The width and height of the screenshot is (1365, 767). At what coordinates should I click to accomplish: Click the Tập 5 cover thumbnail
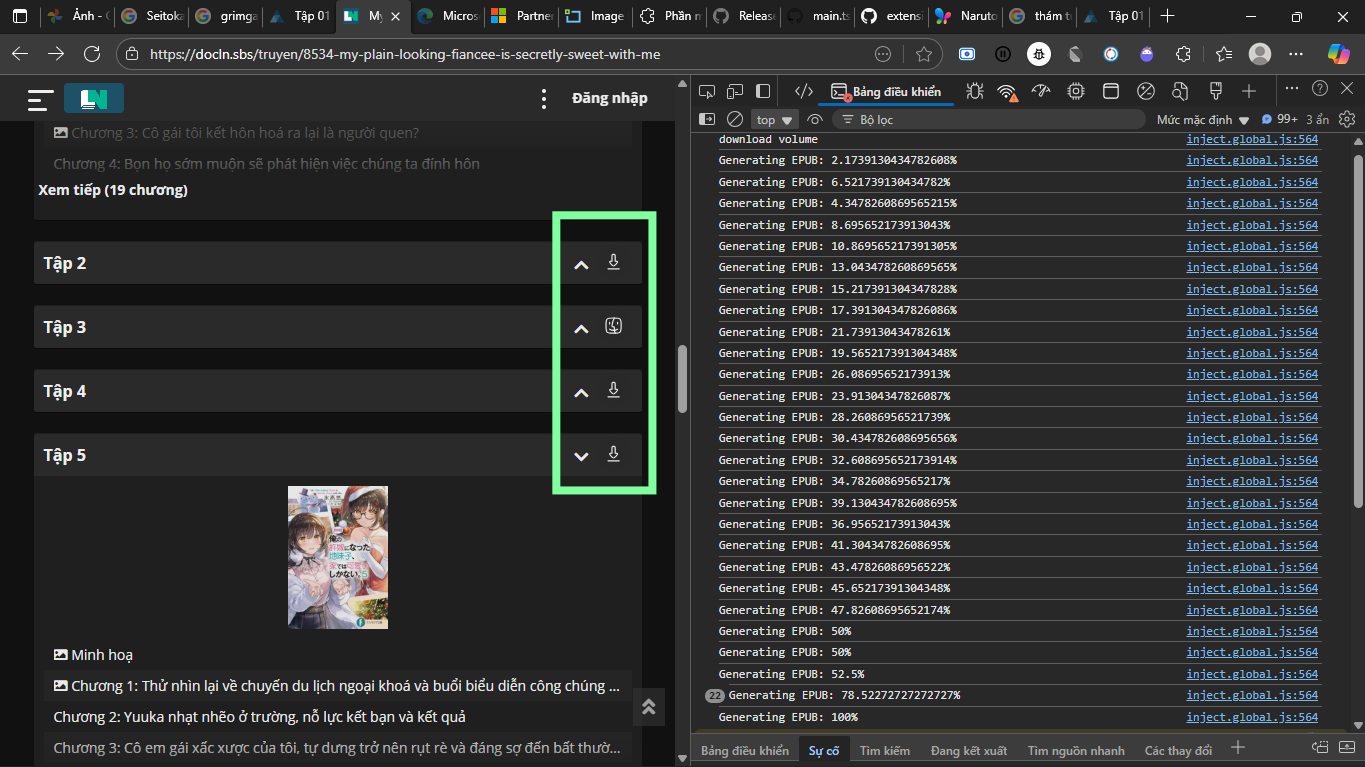coord(338,557)
